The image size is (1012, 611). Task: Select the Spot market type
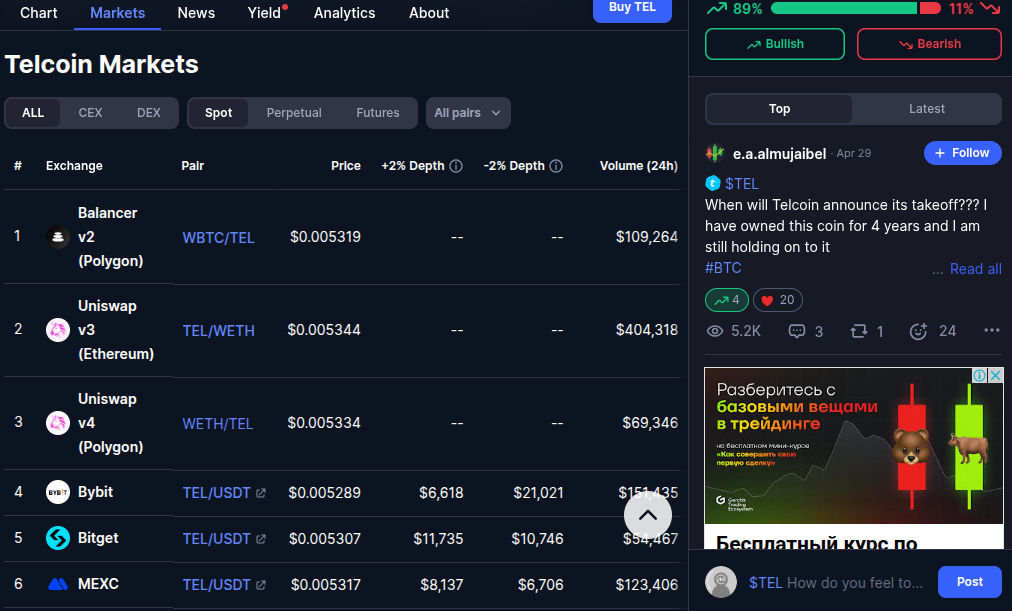coord(218,113)
